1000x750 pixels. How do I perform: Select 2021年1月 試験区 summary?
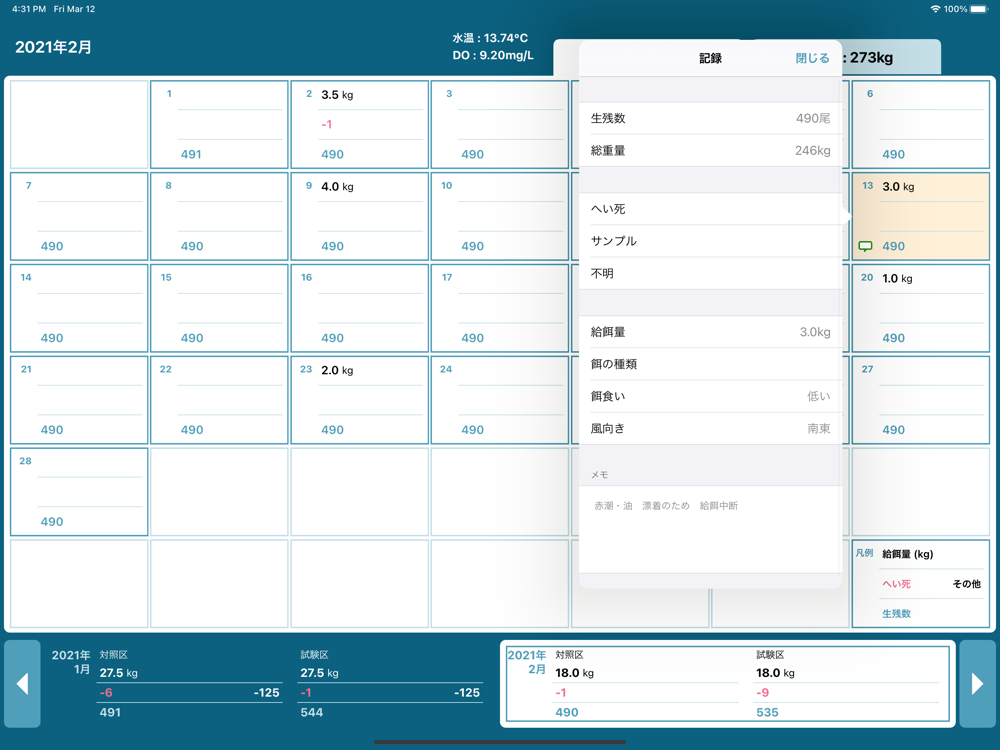[390, 684]
